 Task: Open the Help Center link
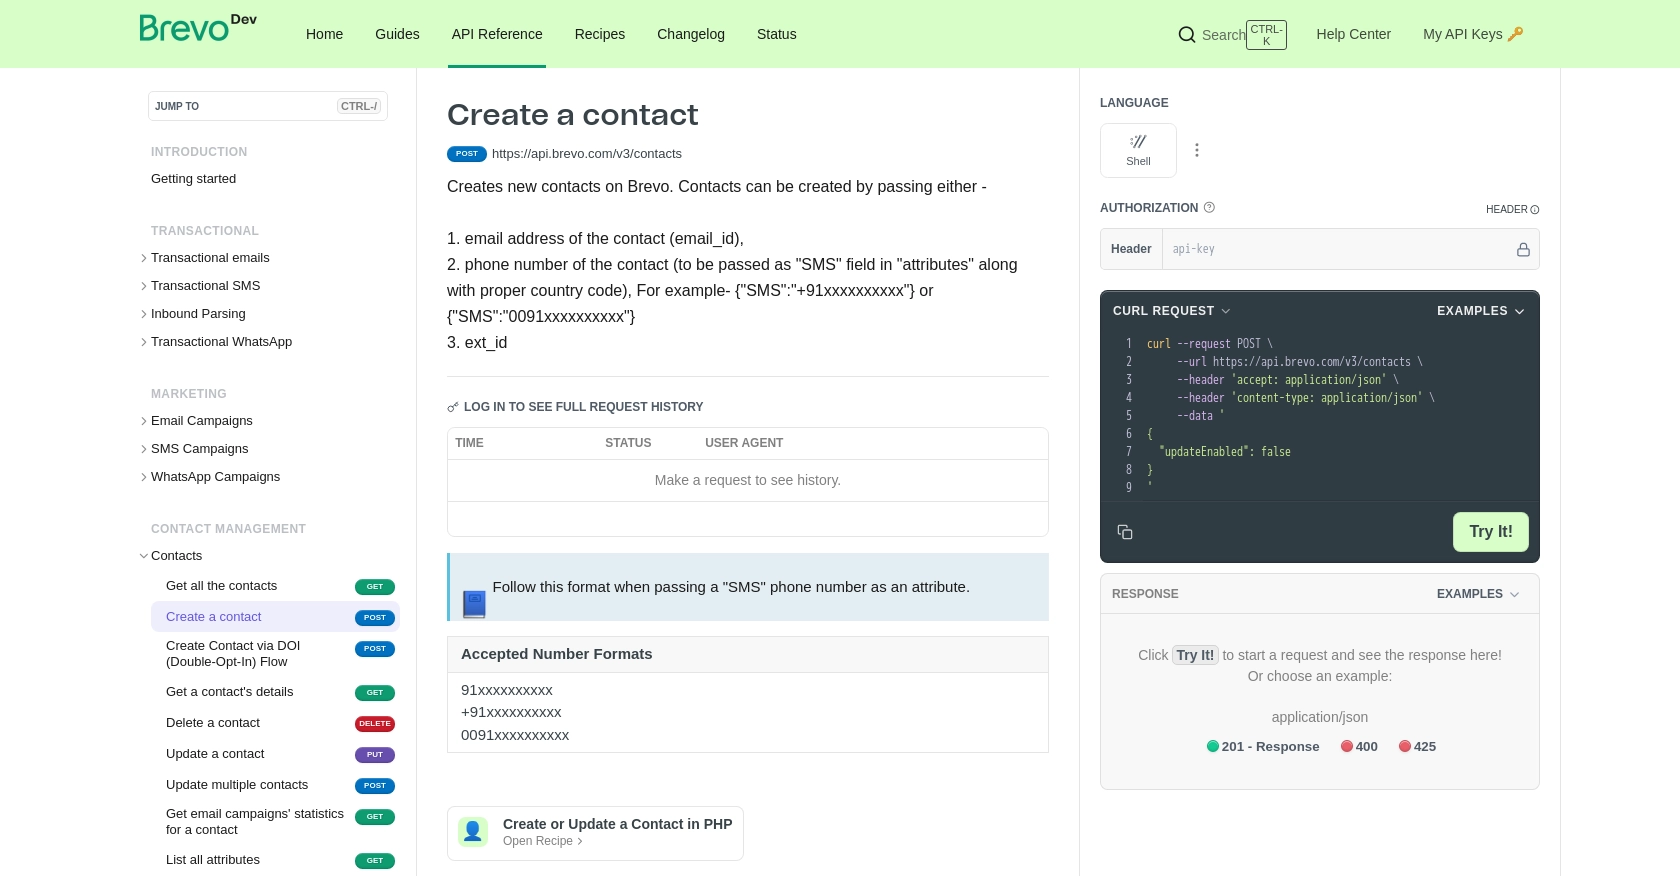click(x=1353, y=34)
